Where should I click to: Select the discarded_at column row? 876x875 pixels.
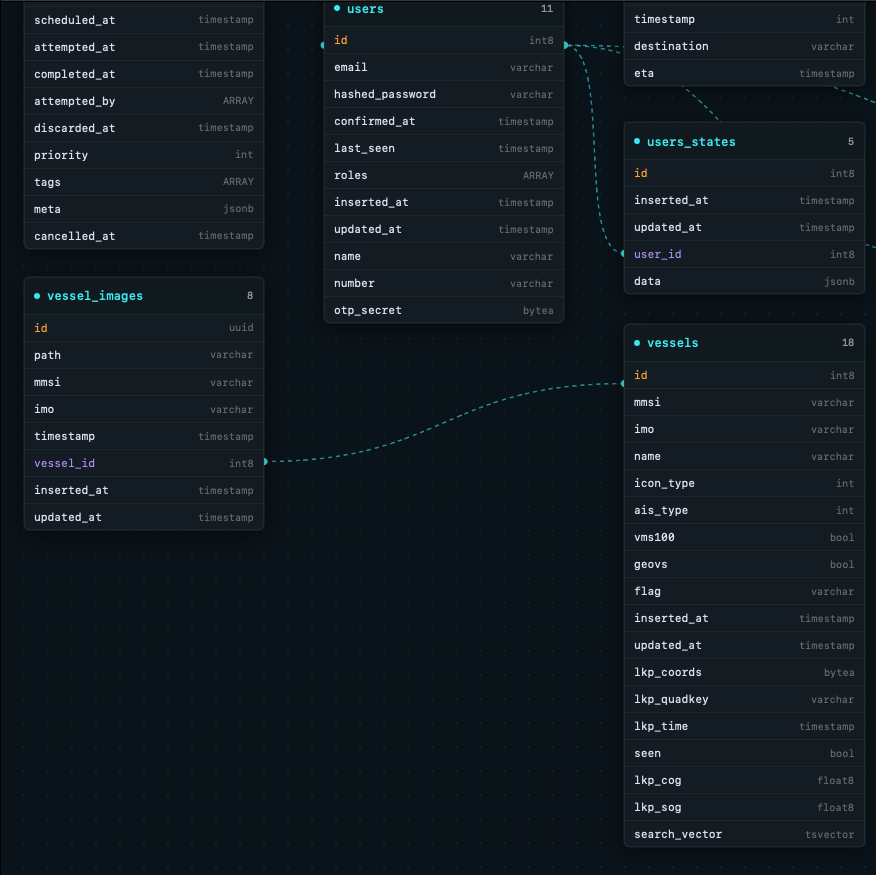[x=144, y=128]
